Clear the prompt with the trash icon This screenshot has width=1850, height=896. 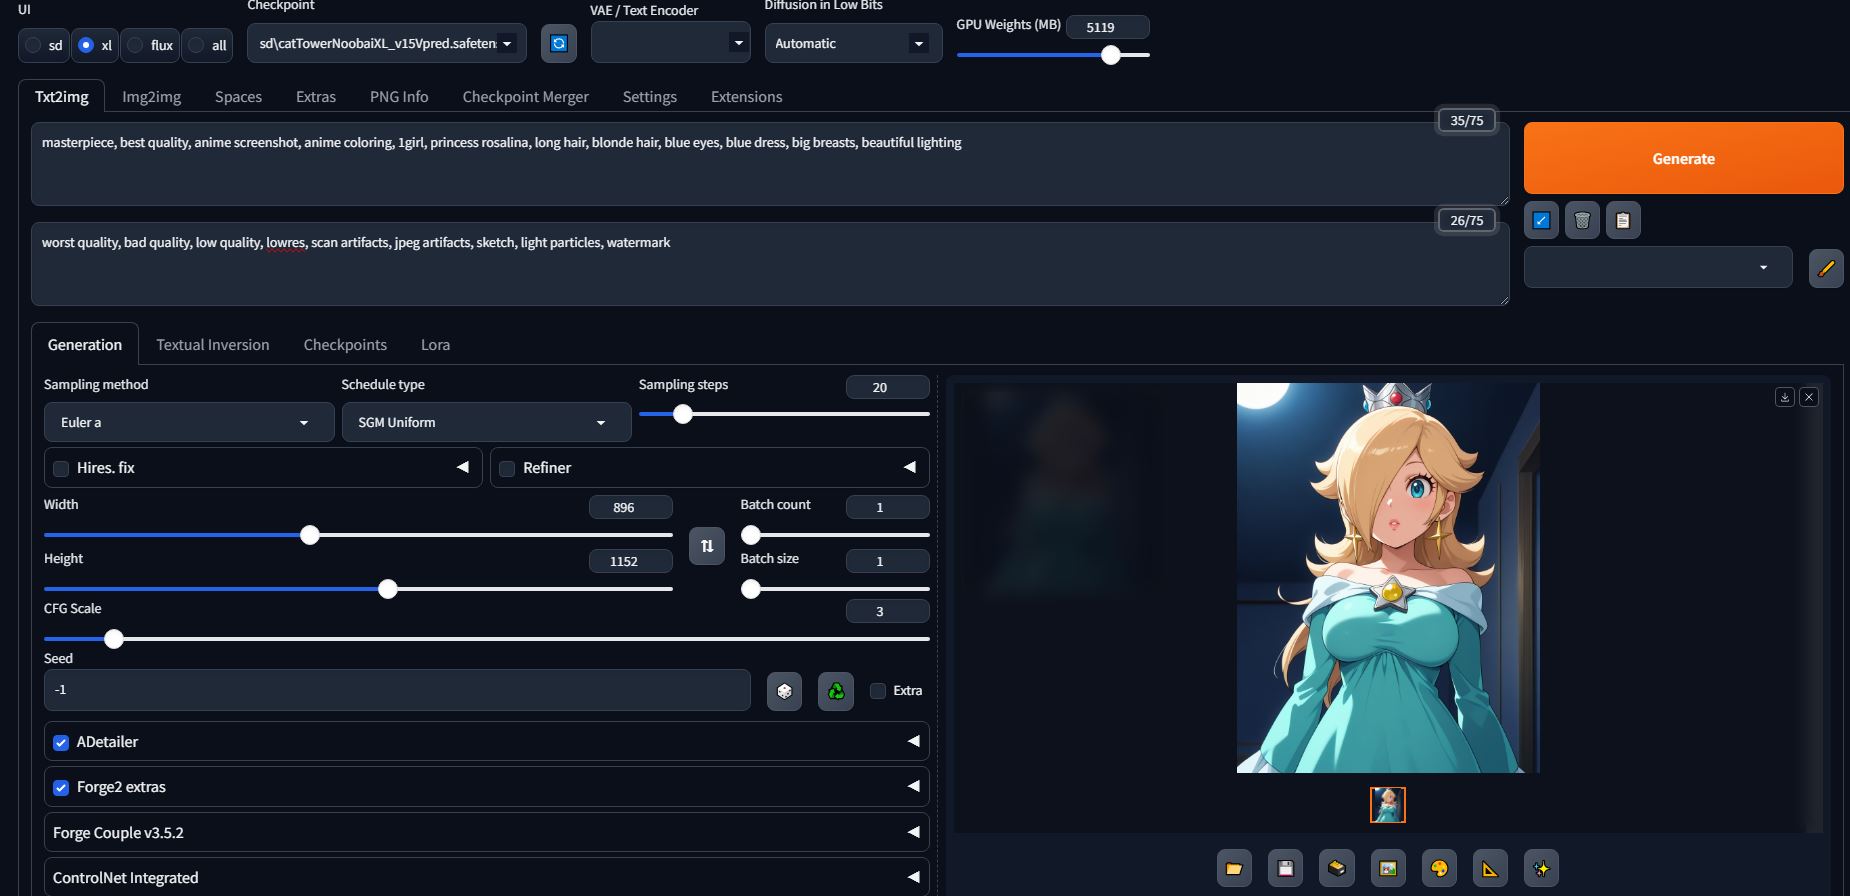1582,220
